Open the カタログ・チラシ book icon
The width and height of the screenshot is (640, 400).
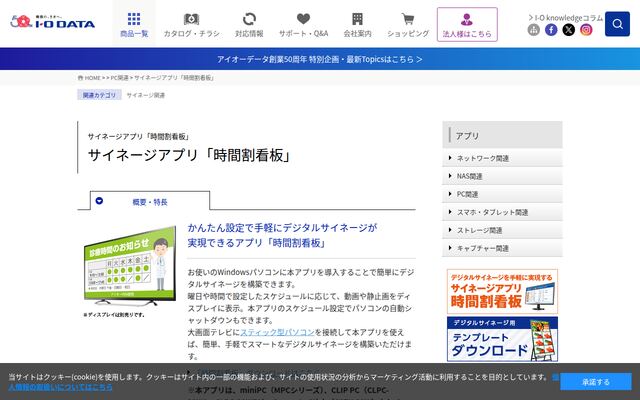(191, 19)
